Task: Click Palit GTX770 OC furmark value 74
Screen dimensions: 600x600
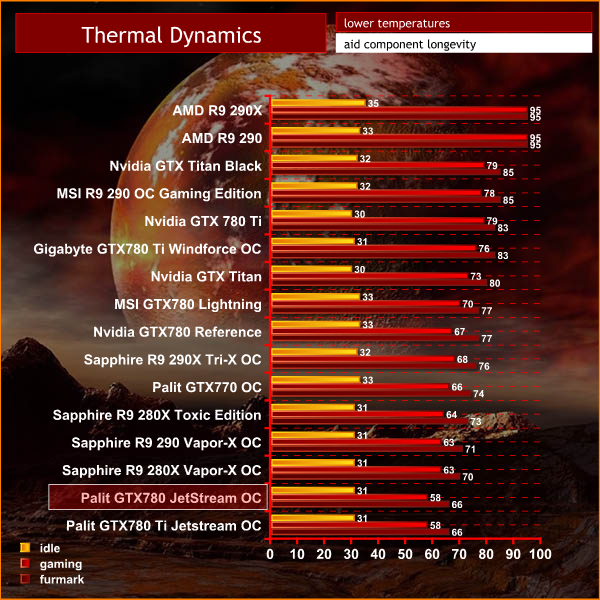Action: point(479,394)
